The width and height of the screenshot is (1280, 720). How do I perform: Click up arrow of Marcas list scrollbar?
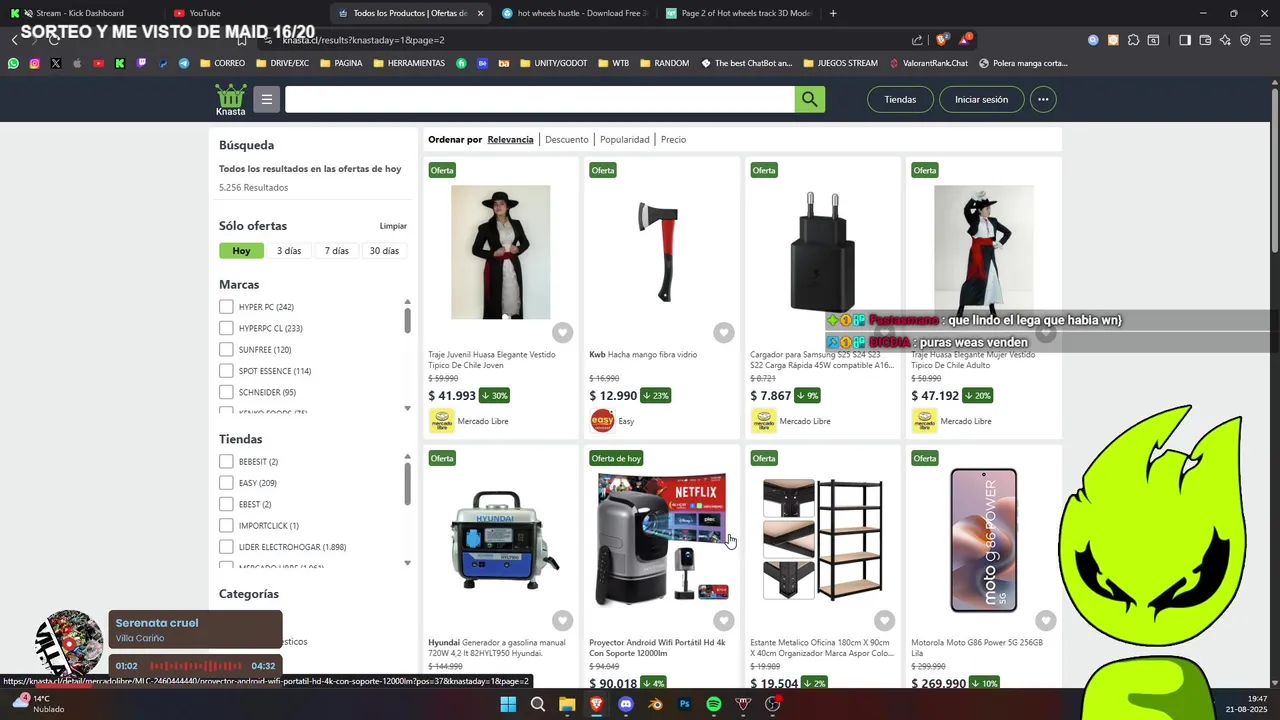[x=407, y=301]
